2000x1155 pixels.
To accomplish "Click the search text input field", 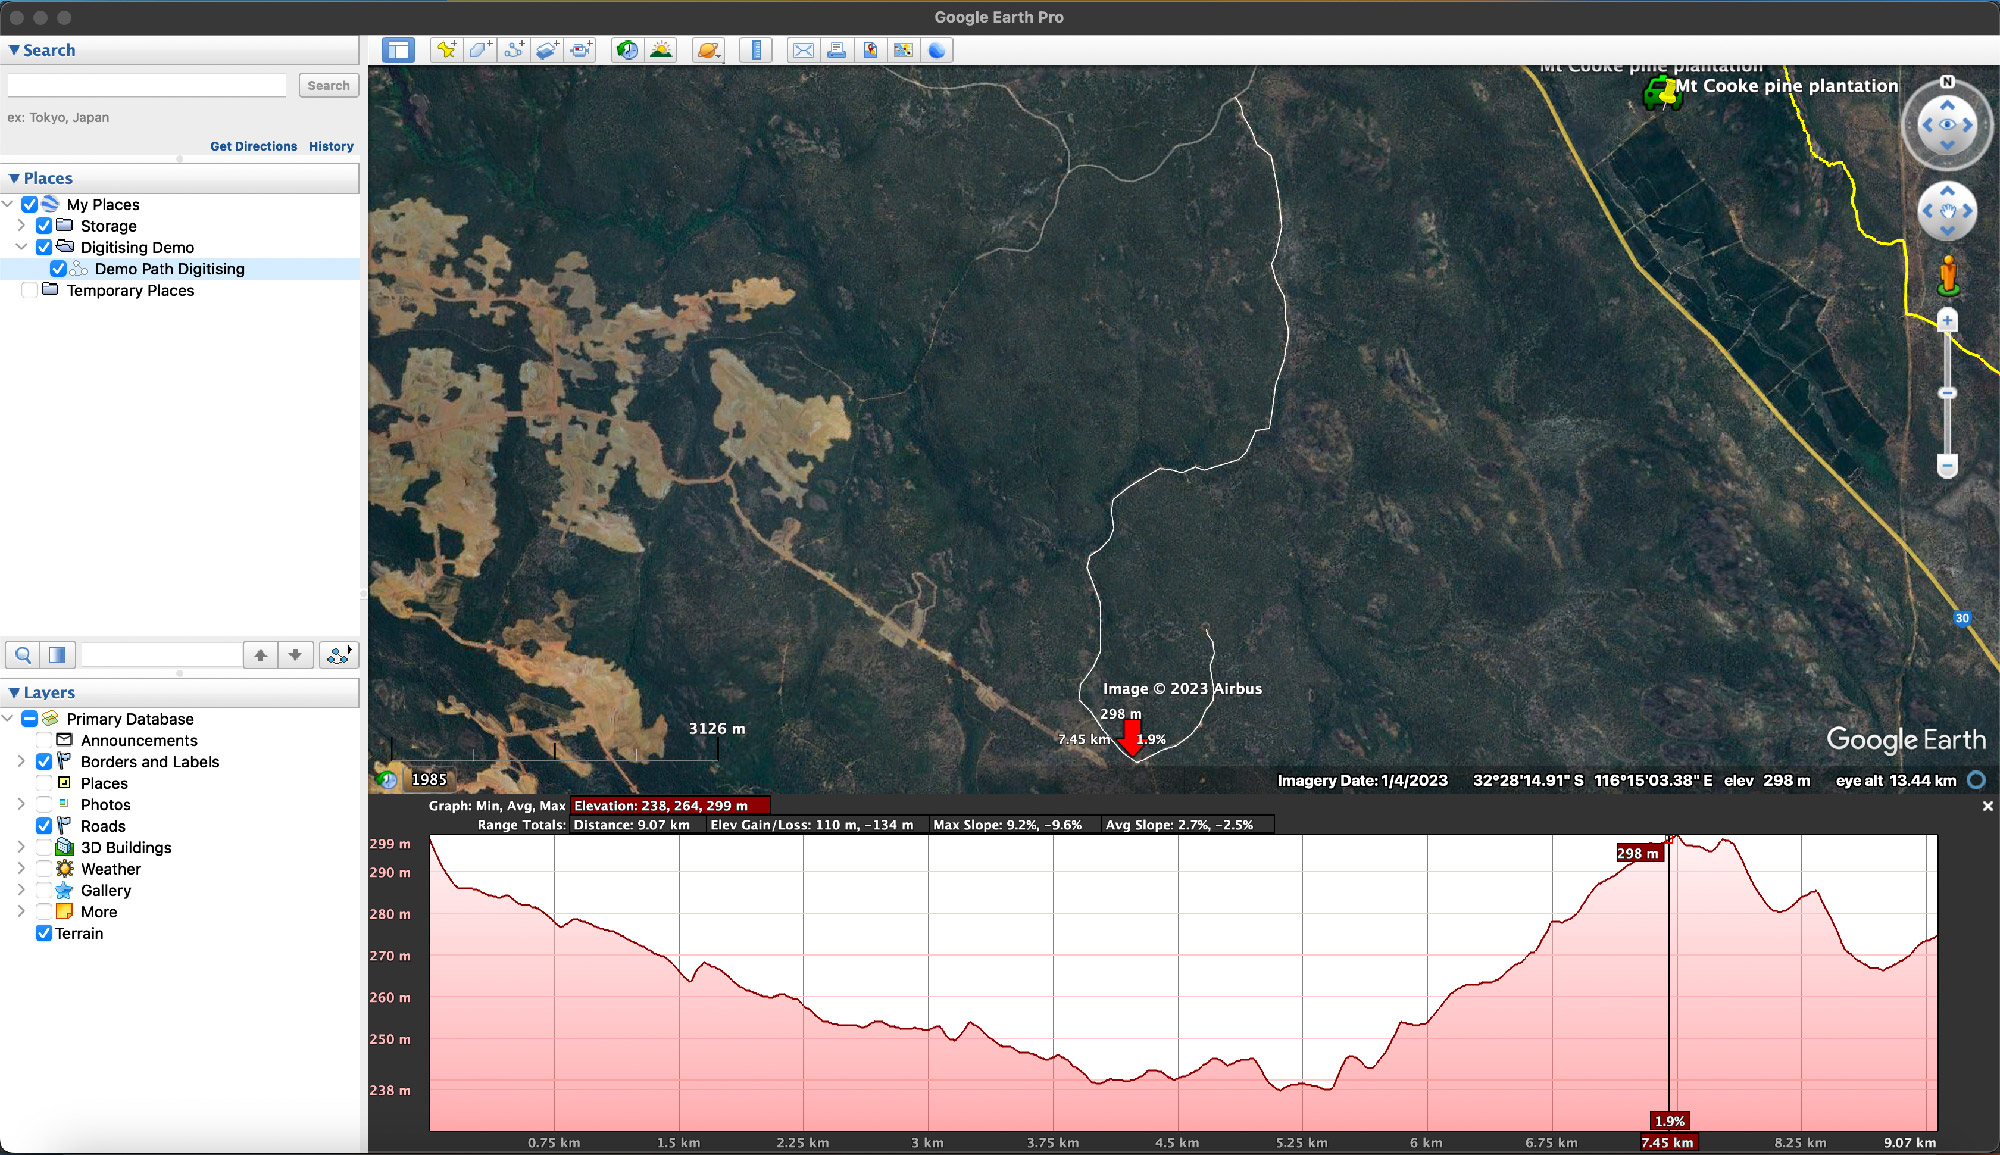I will click(147, 86).
